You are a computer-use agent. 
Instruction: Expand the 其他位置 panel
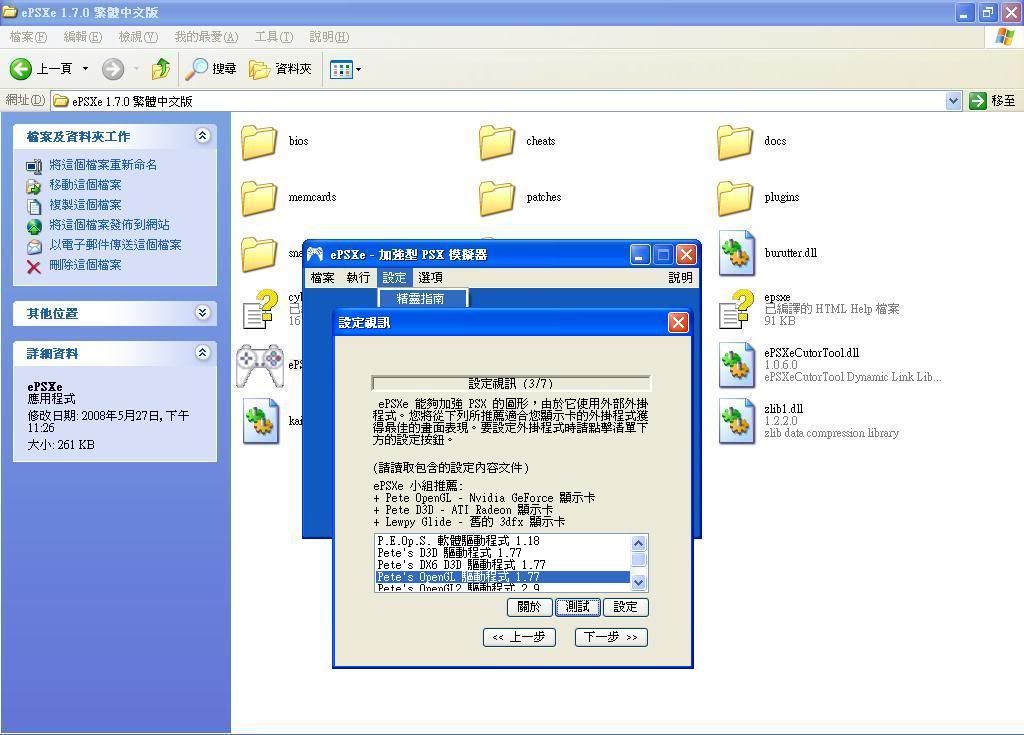coord(202,313)
